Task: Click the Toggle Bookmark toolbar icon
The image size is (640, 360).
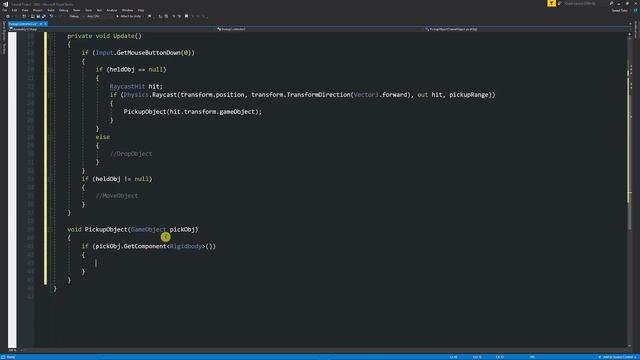Action: [187, 16]
